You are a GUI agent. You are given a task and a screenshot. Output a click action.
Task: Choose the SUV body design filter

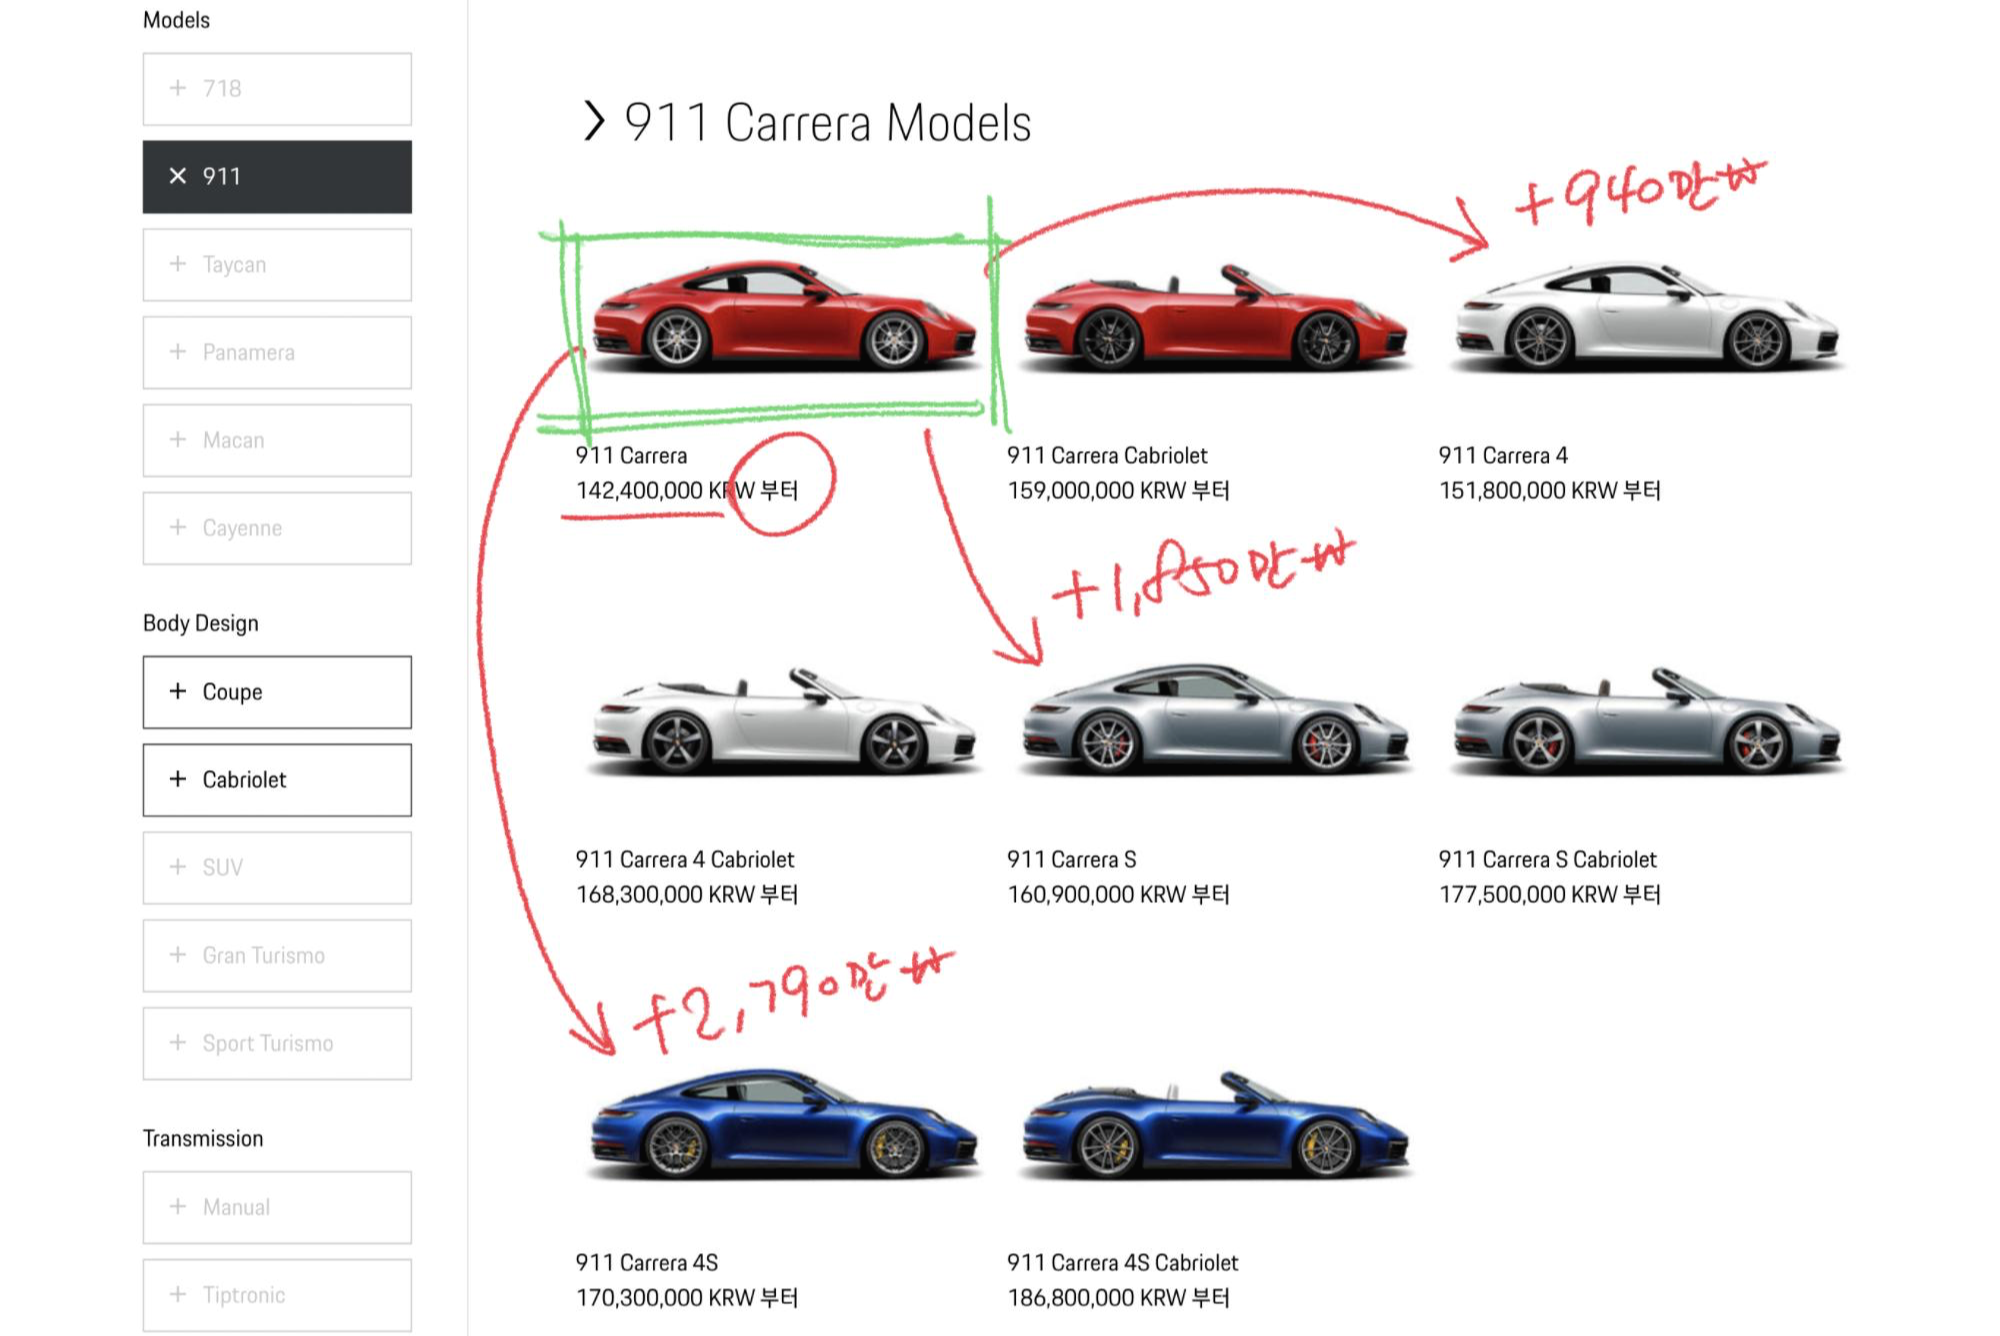(x=277, y=868)
